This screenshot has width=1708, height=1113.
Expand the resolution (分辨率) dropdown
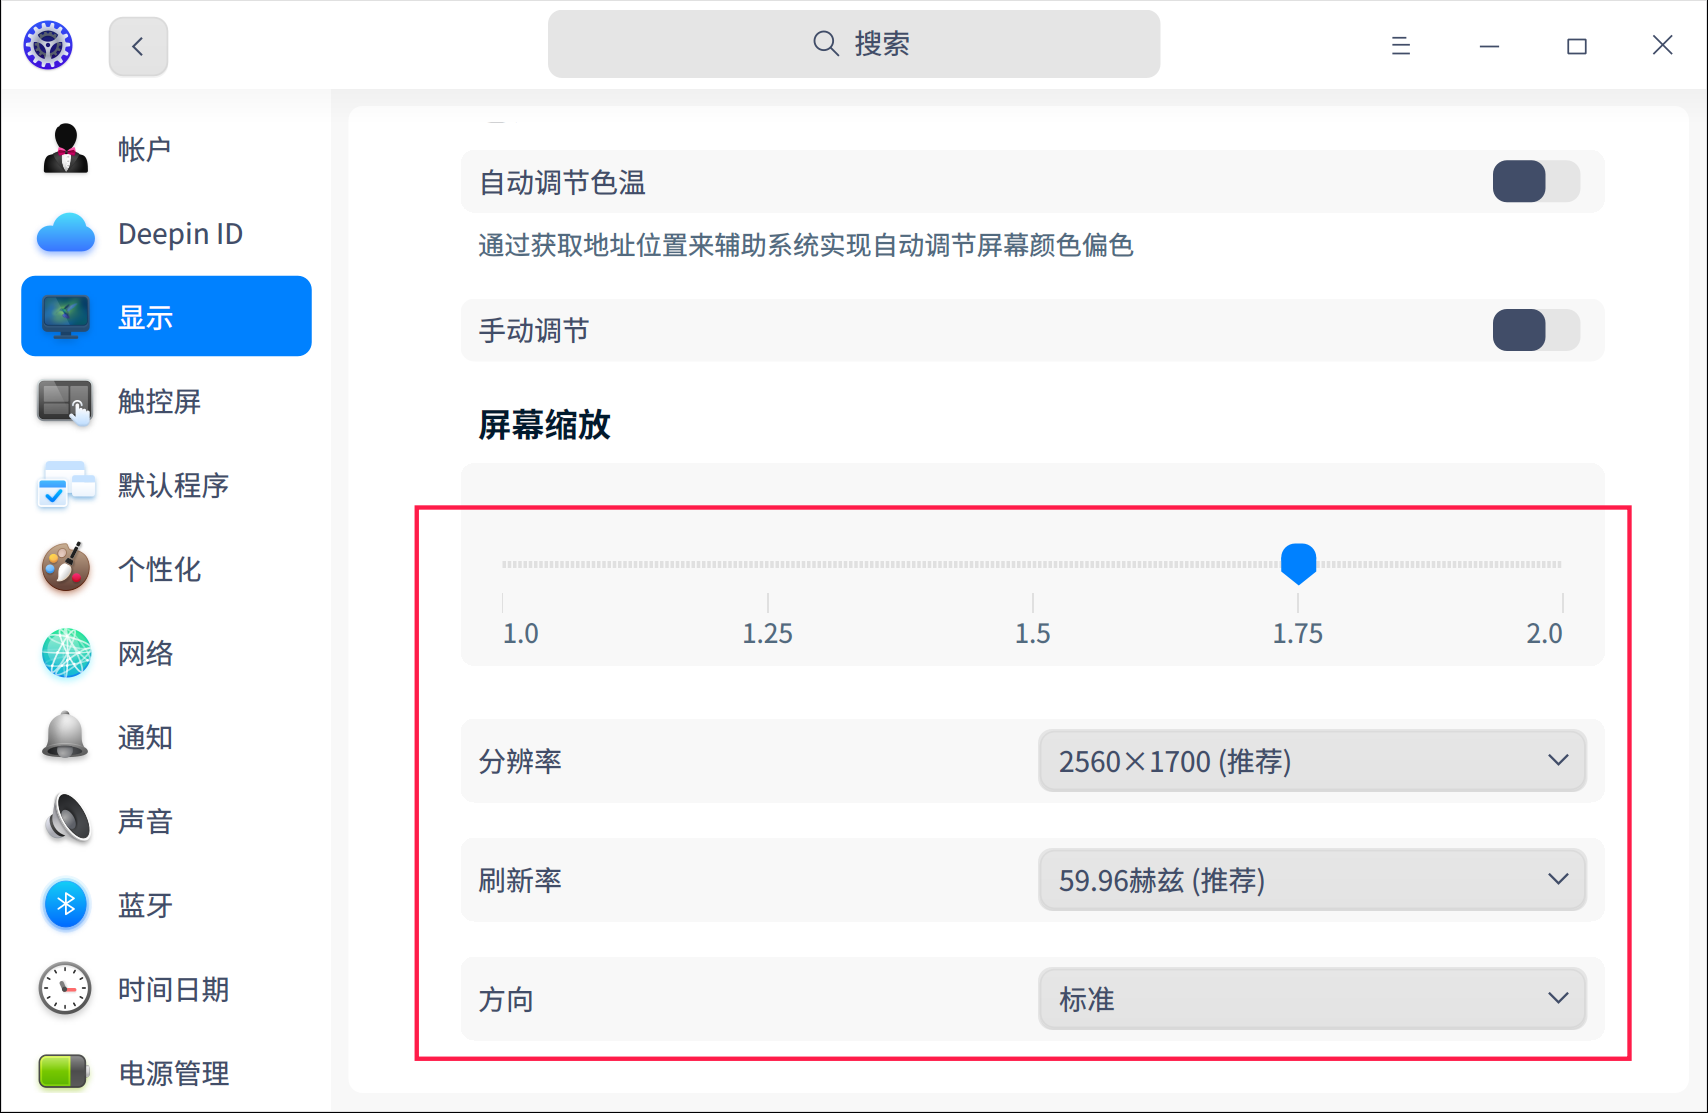[x=1312, y=761]
